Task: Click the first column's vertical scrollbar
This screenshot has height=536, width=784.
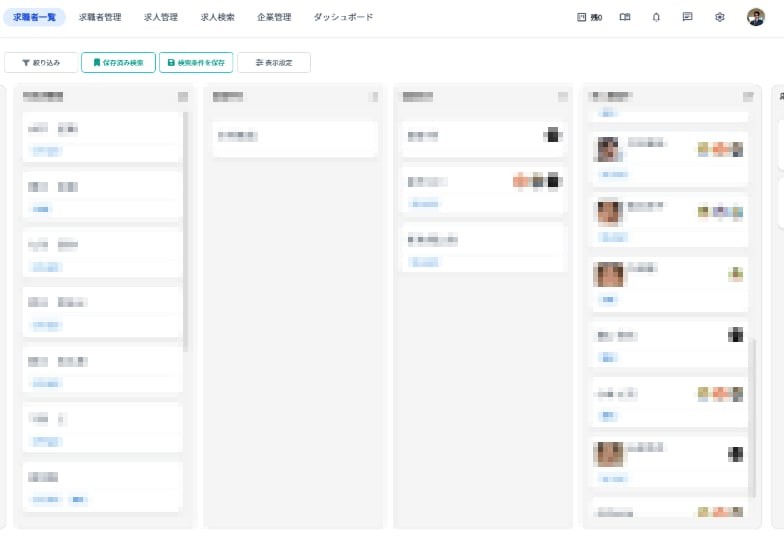Action: pyautogui.click(x=186, y=232)
